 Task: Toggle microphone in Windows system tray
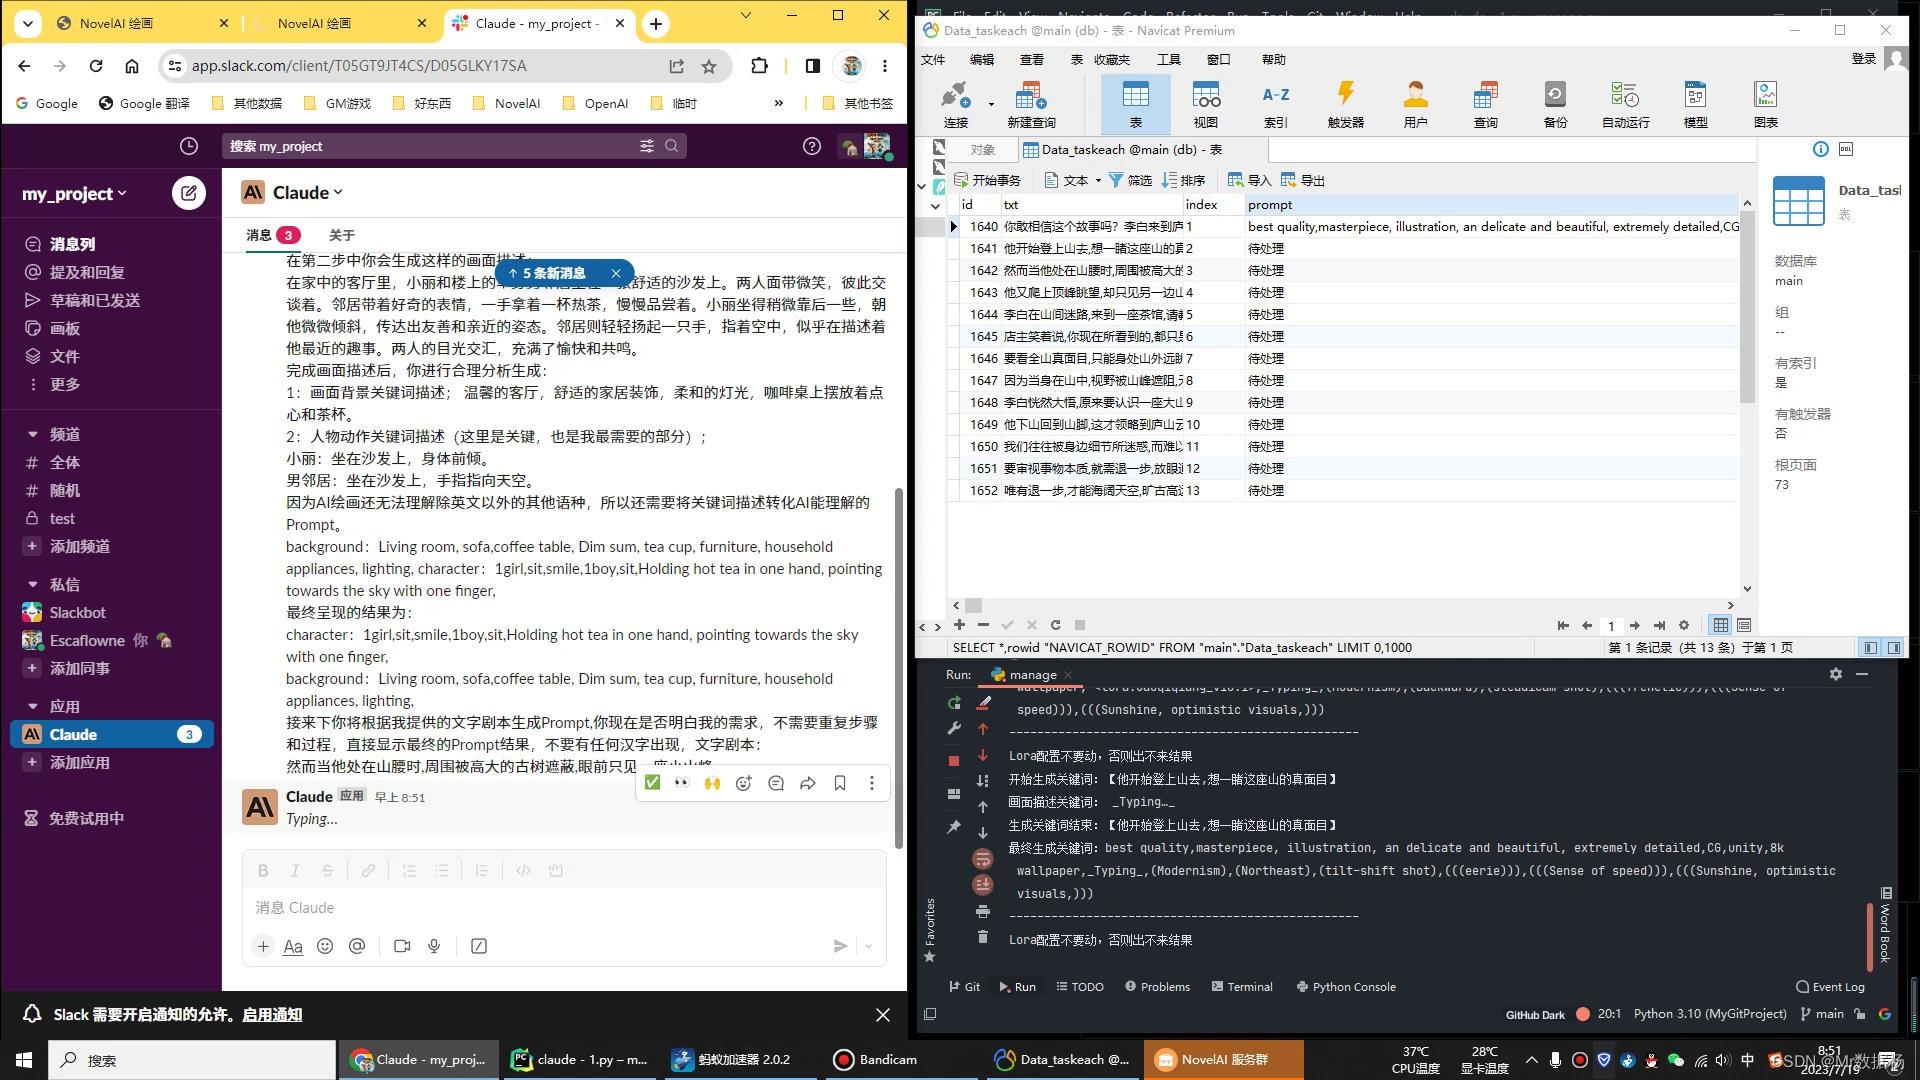click(1555, 1060)
